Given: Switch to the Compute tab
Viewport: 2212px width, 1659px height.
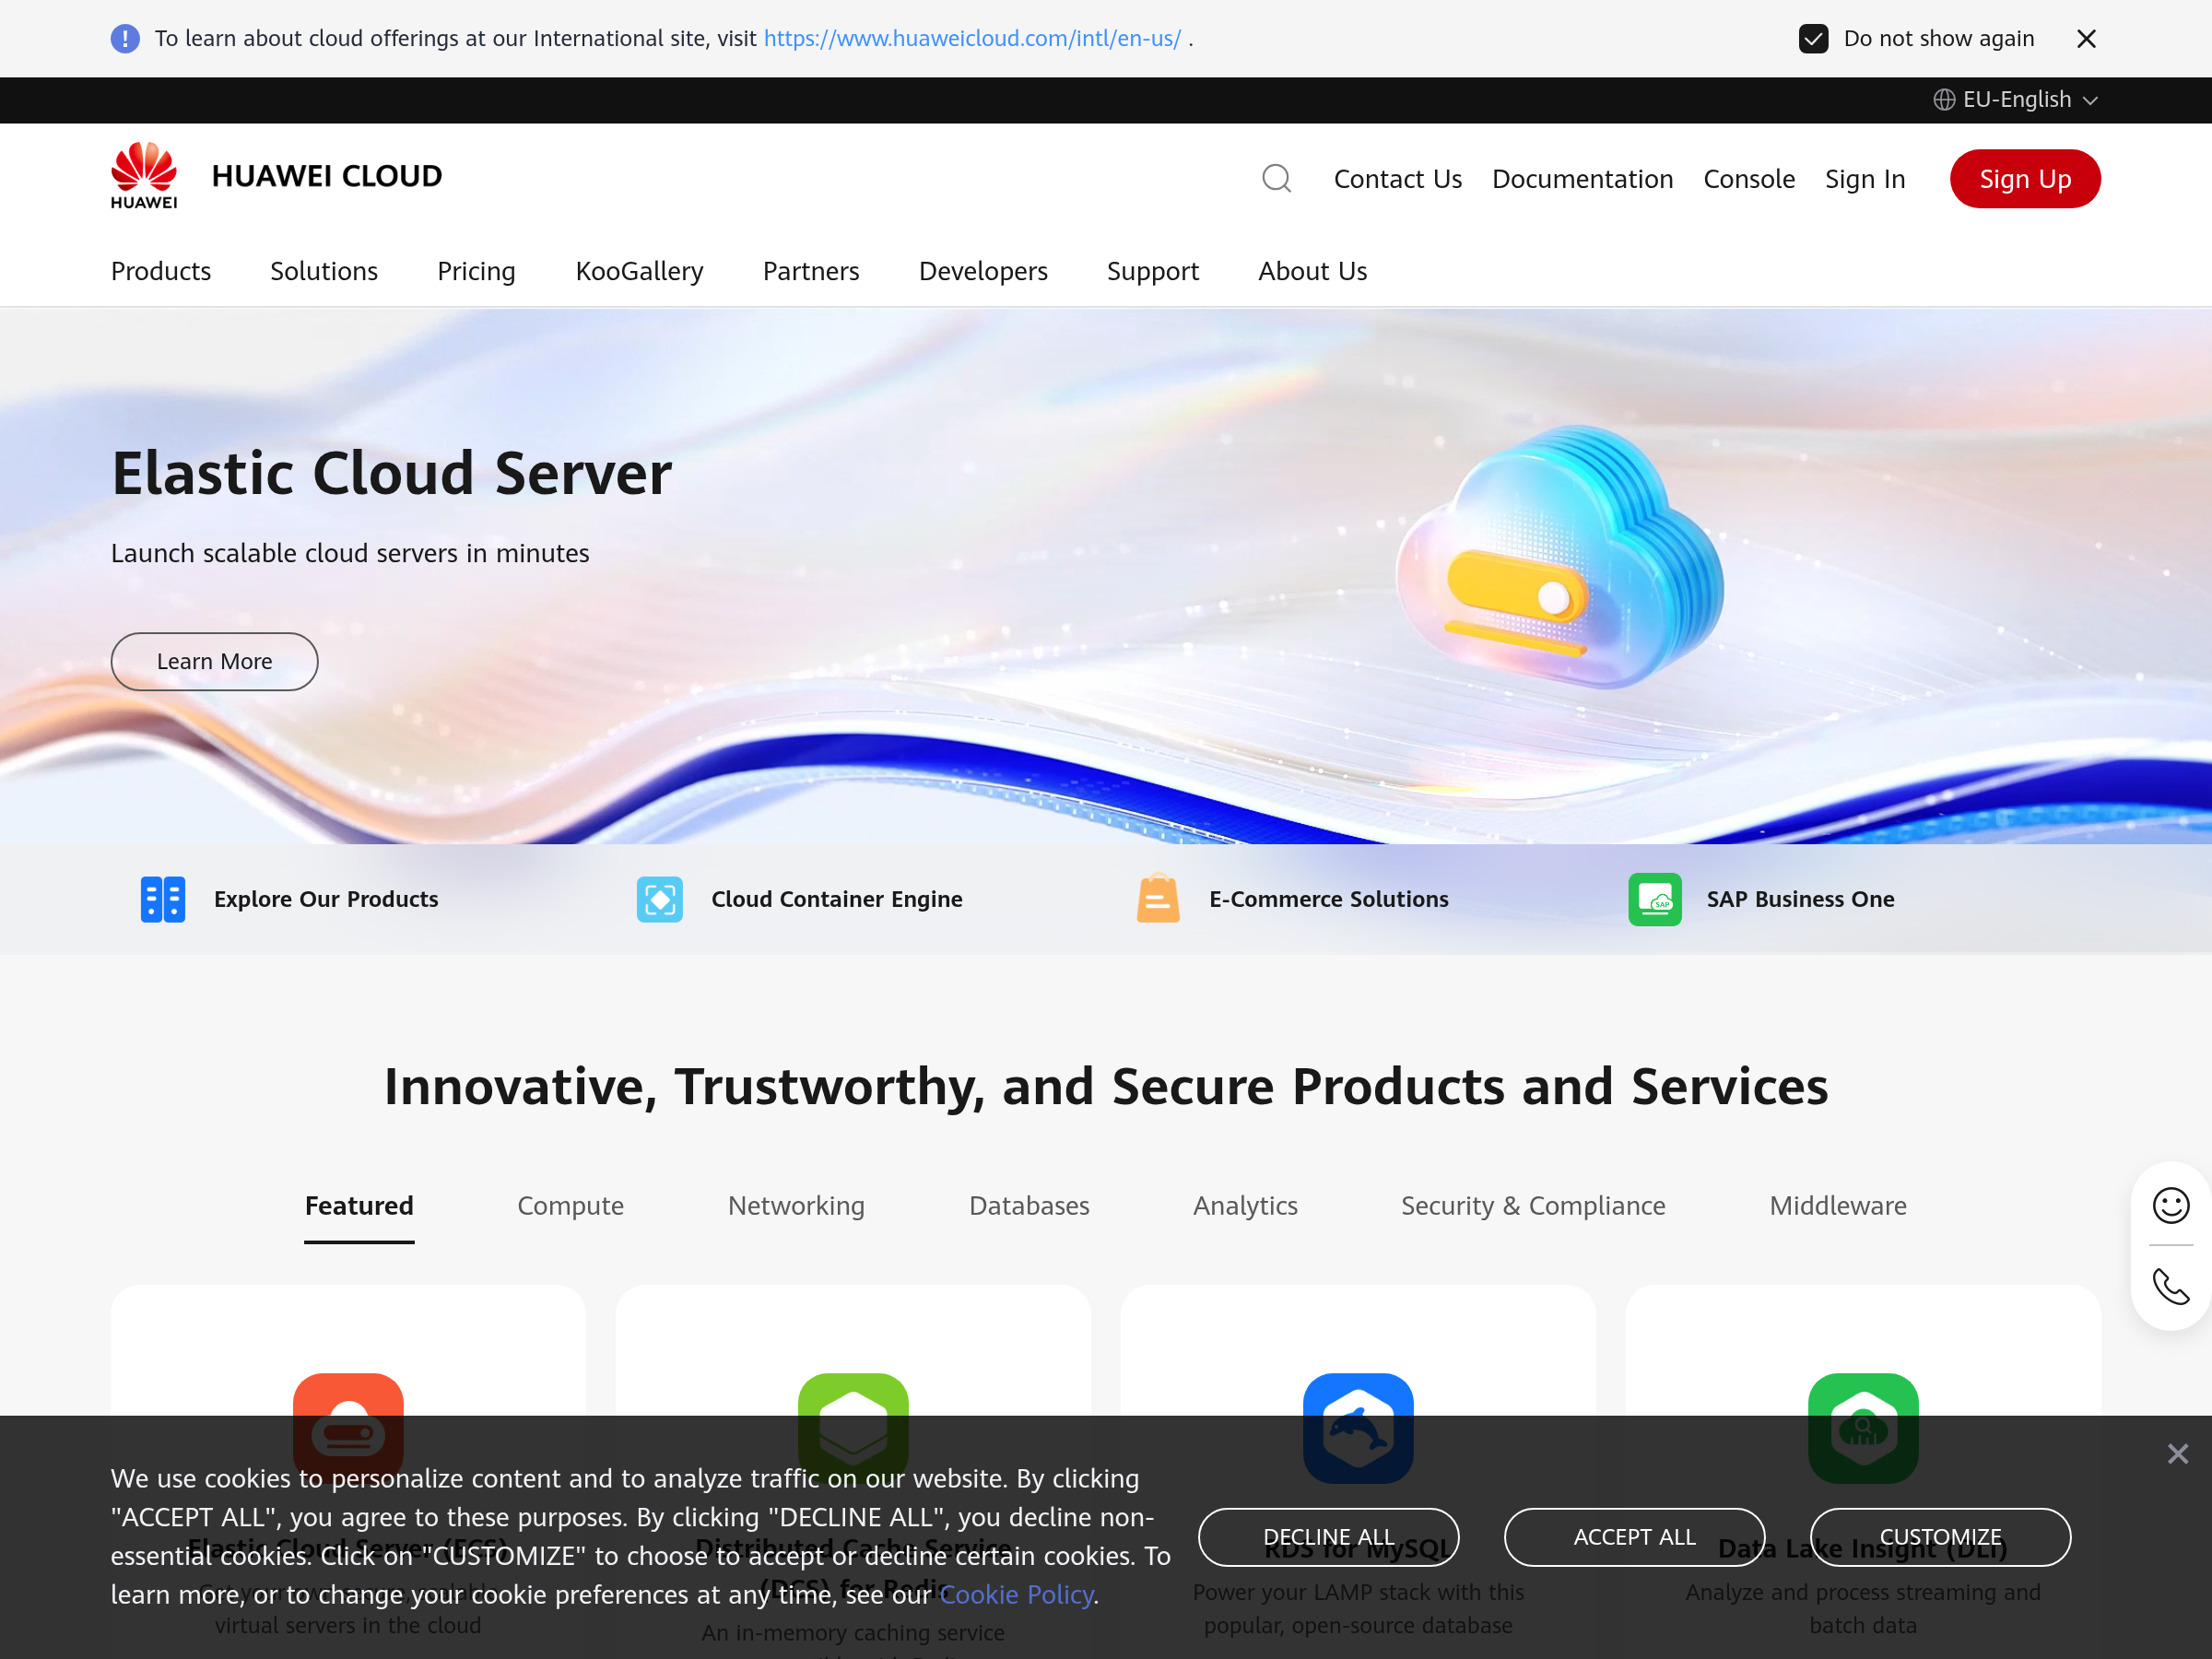Looking at the screenshot, I should [570, 1206].
